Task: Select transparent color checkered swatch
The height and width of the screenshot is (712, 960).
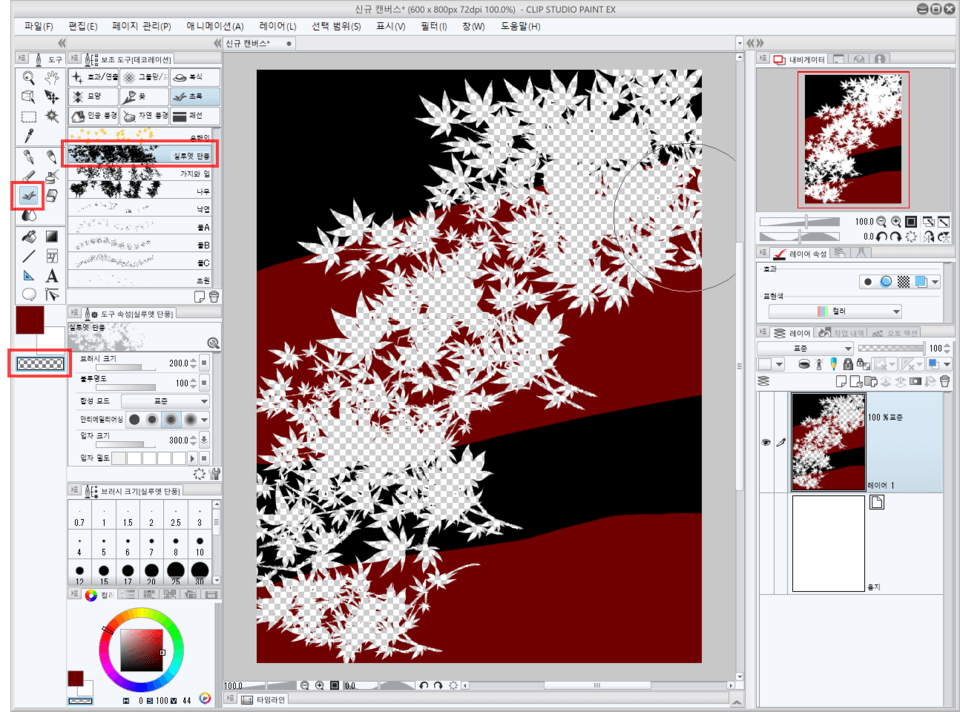Action: tap(40, 364)
